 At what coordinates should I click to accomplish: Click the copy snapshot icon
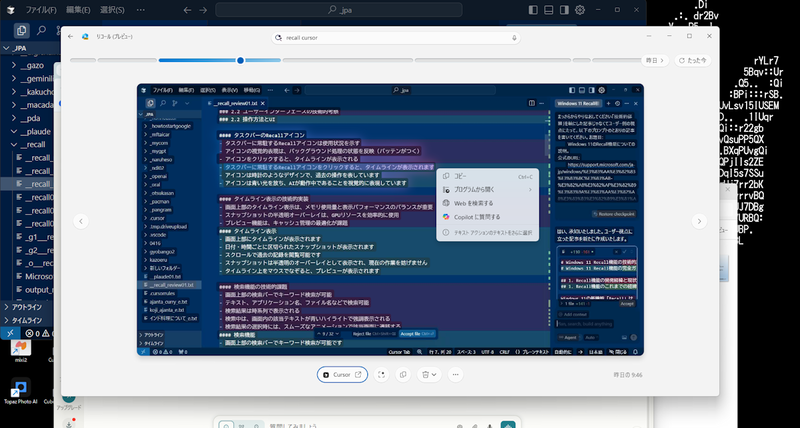coord(403,374)
